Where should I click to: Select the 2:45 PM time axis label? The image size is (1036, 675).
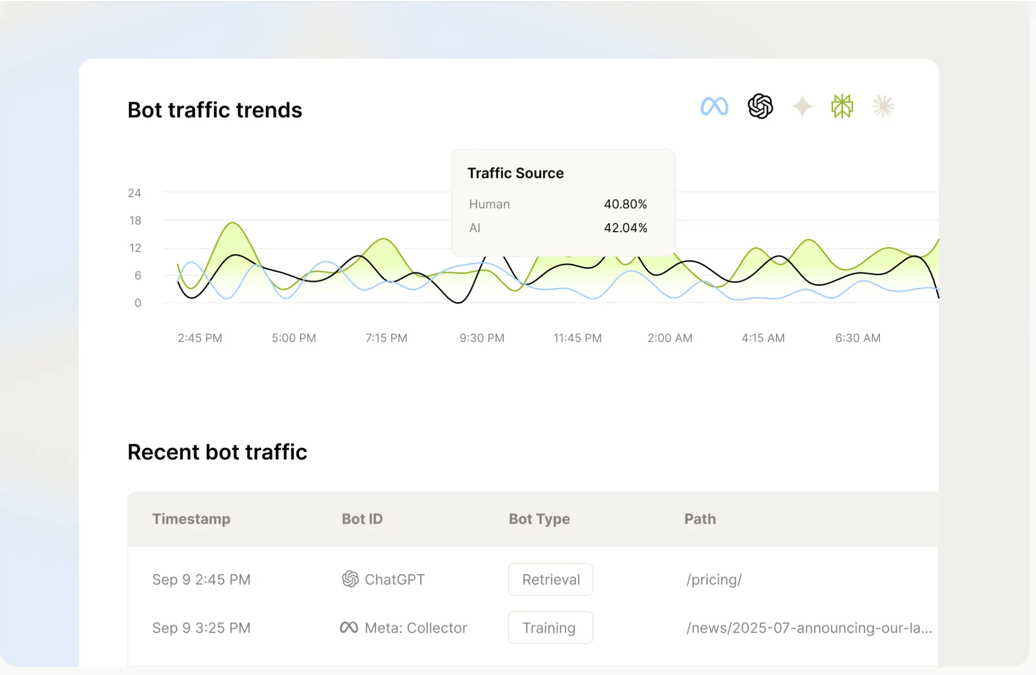point(200,338)
